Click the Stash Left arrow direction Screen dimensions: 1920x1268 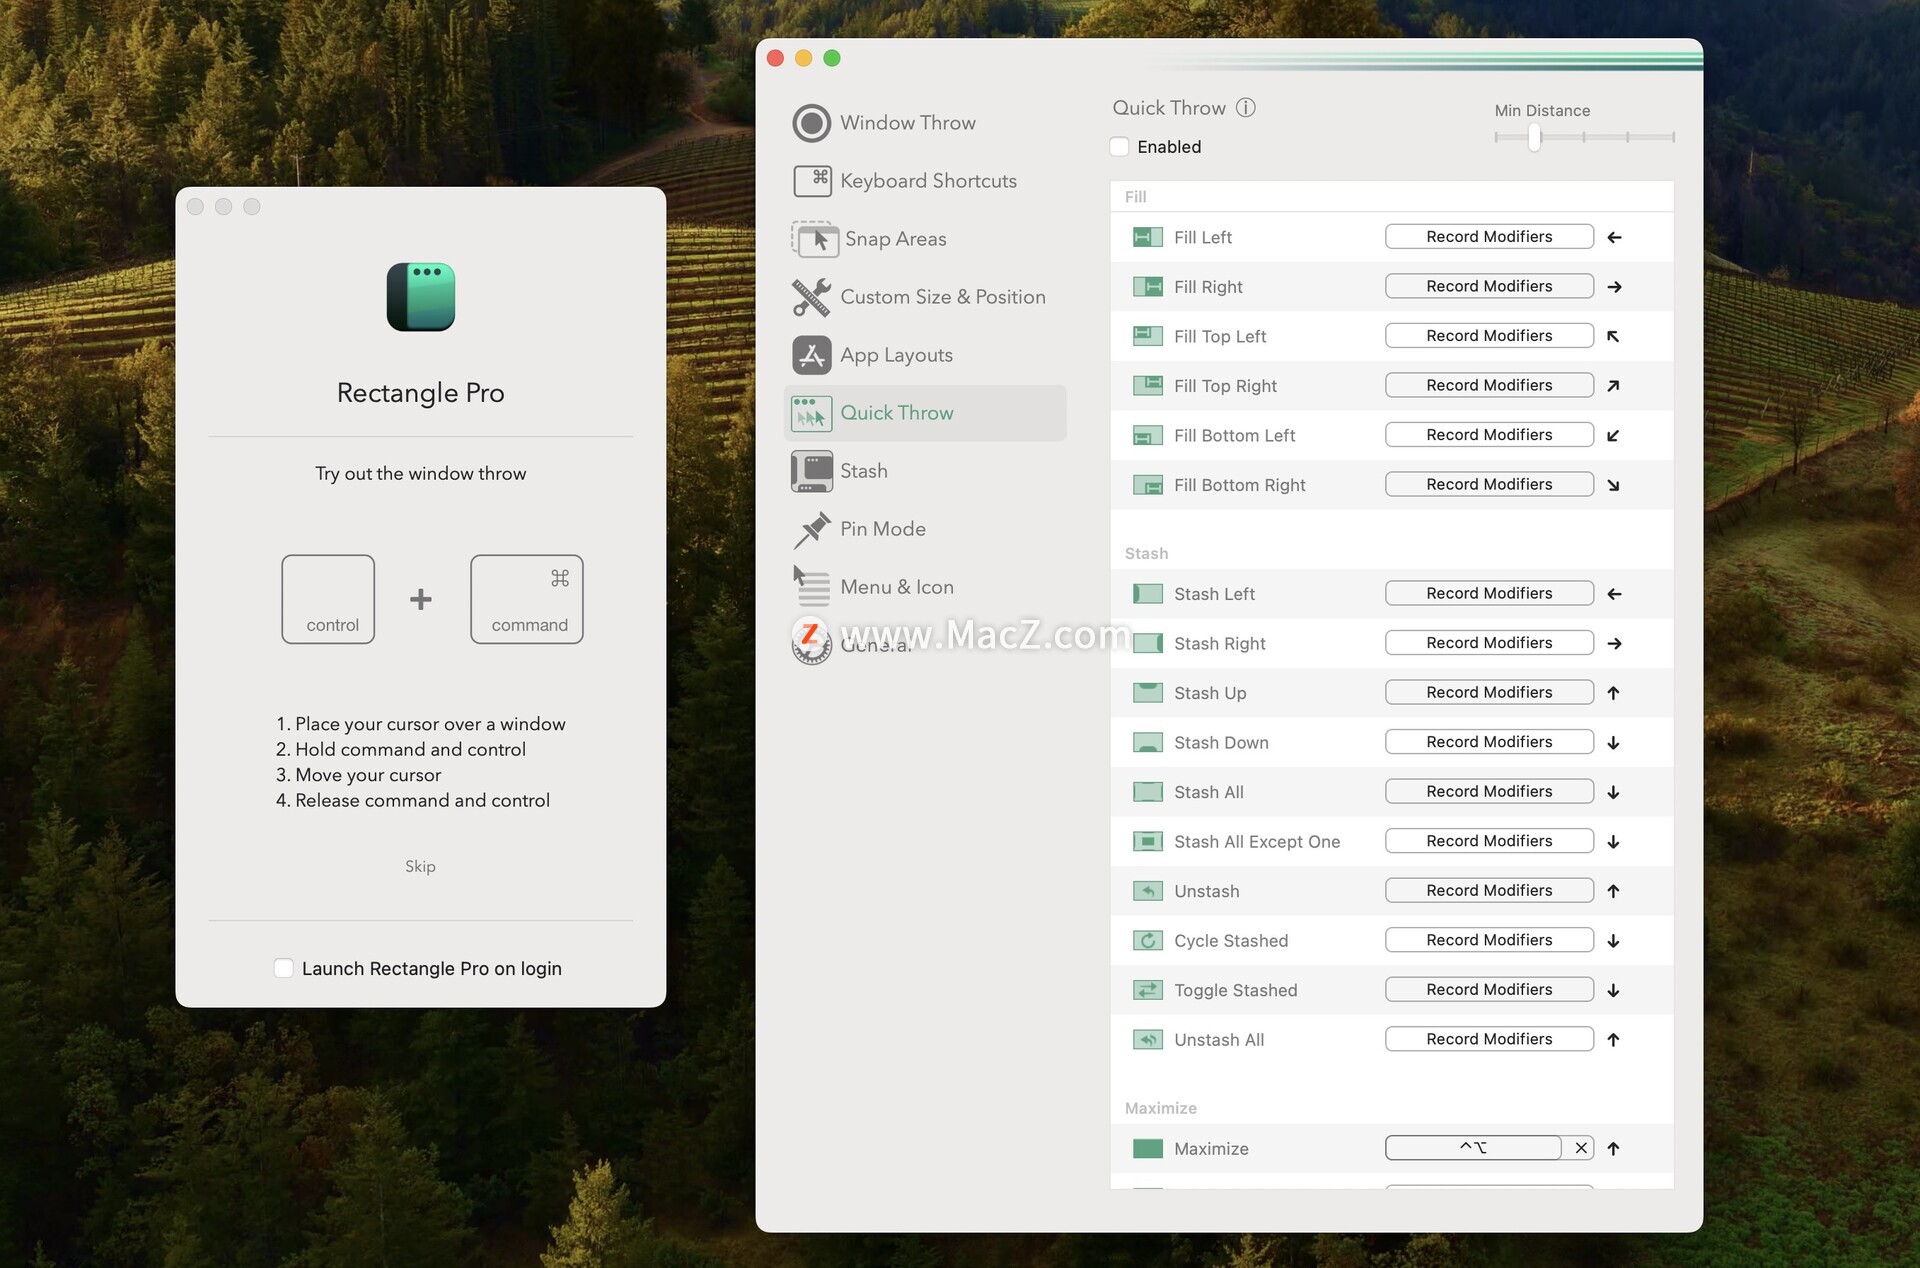coord(1614,594)
